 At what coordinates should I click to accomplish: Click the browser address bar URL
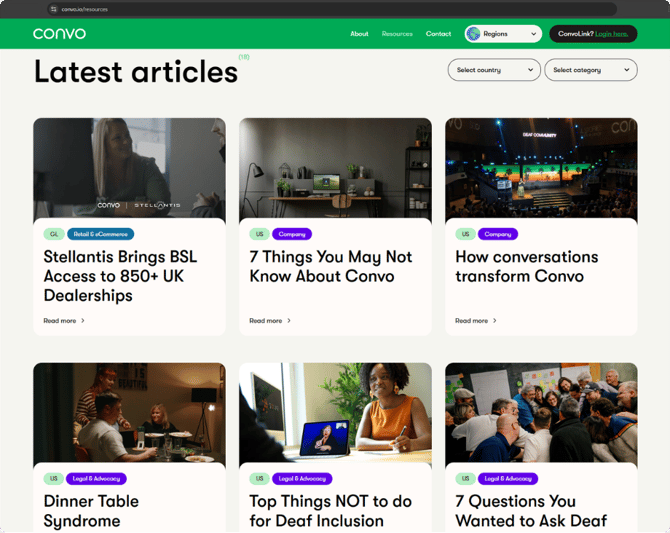coord(85,9)
